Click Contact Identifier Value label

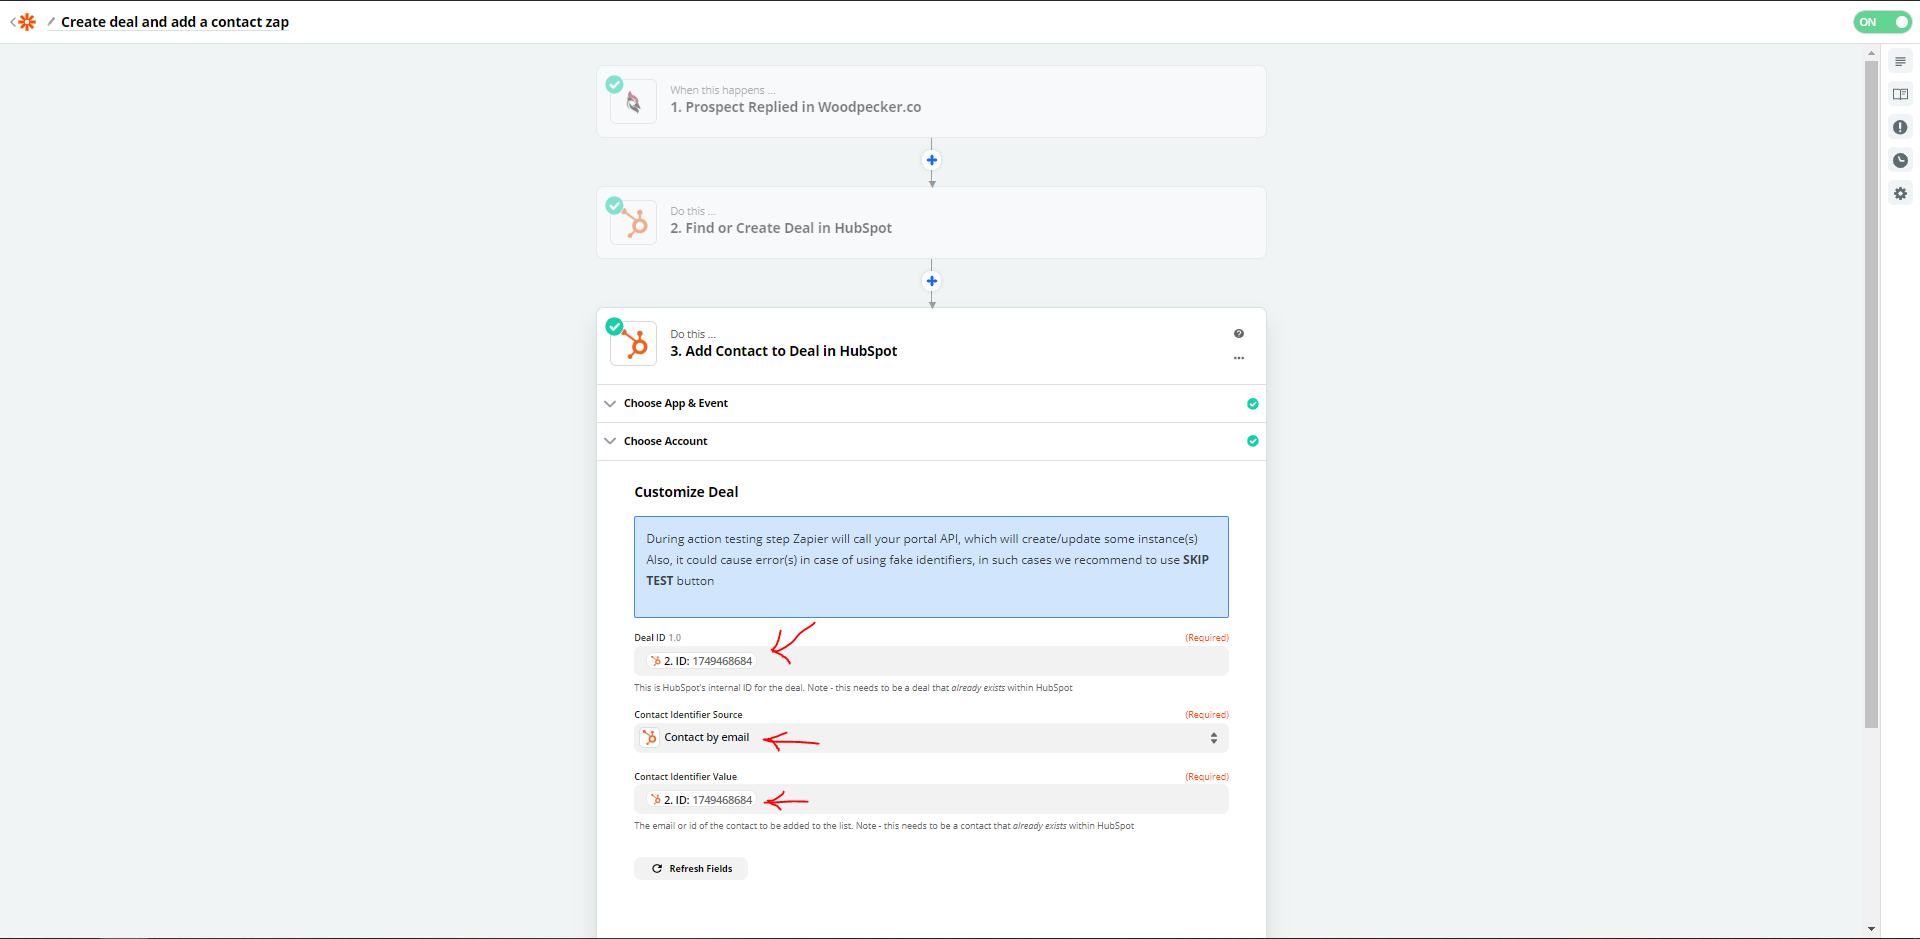(x=685, y=777)
